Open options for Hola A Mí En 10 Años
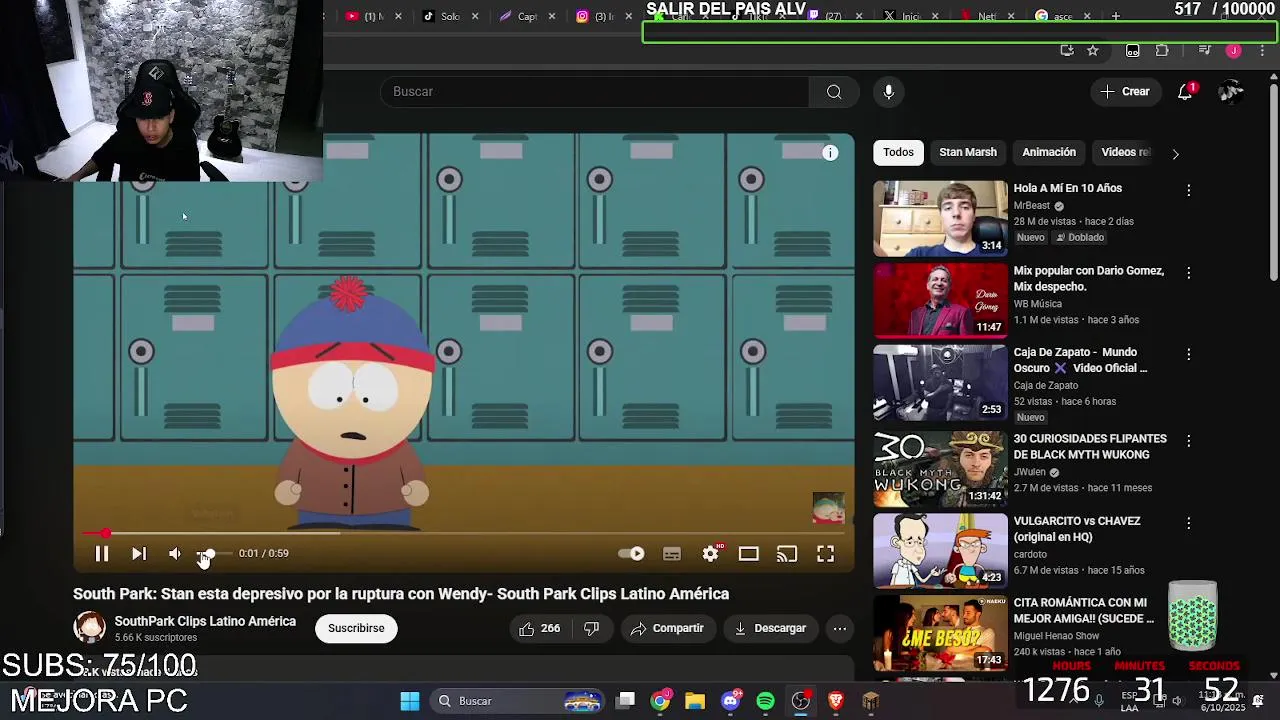Screen dimensions: 1280x720 1188,190
